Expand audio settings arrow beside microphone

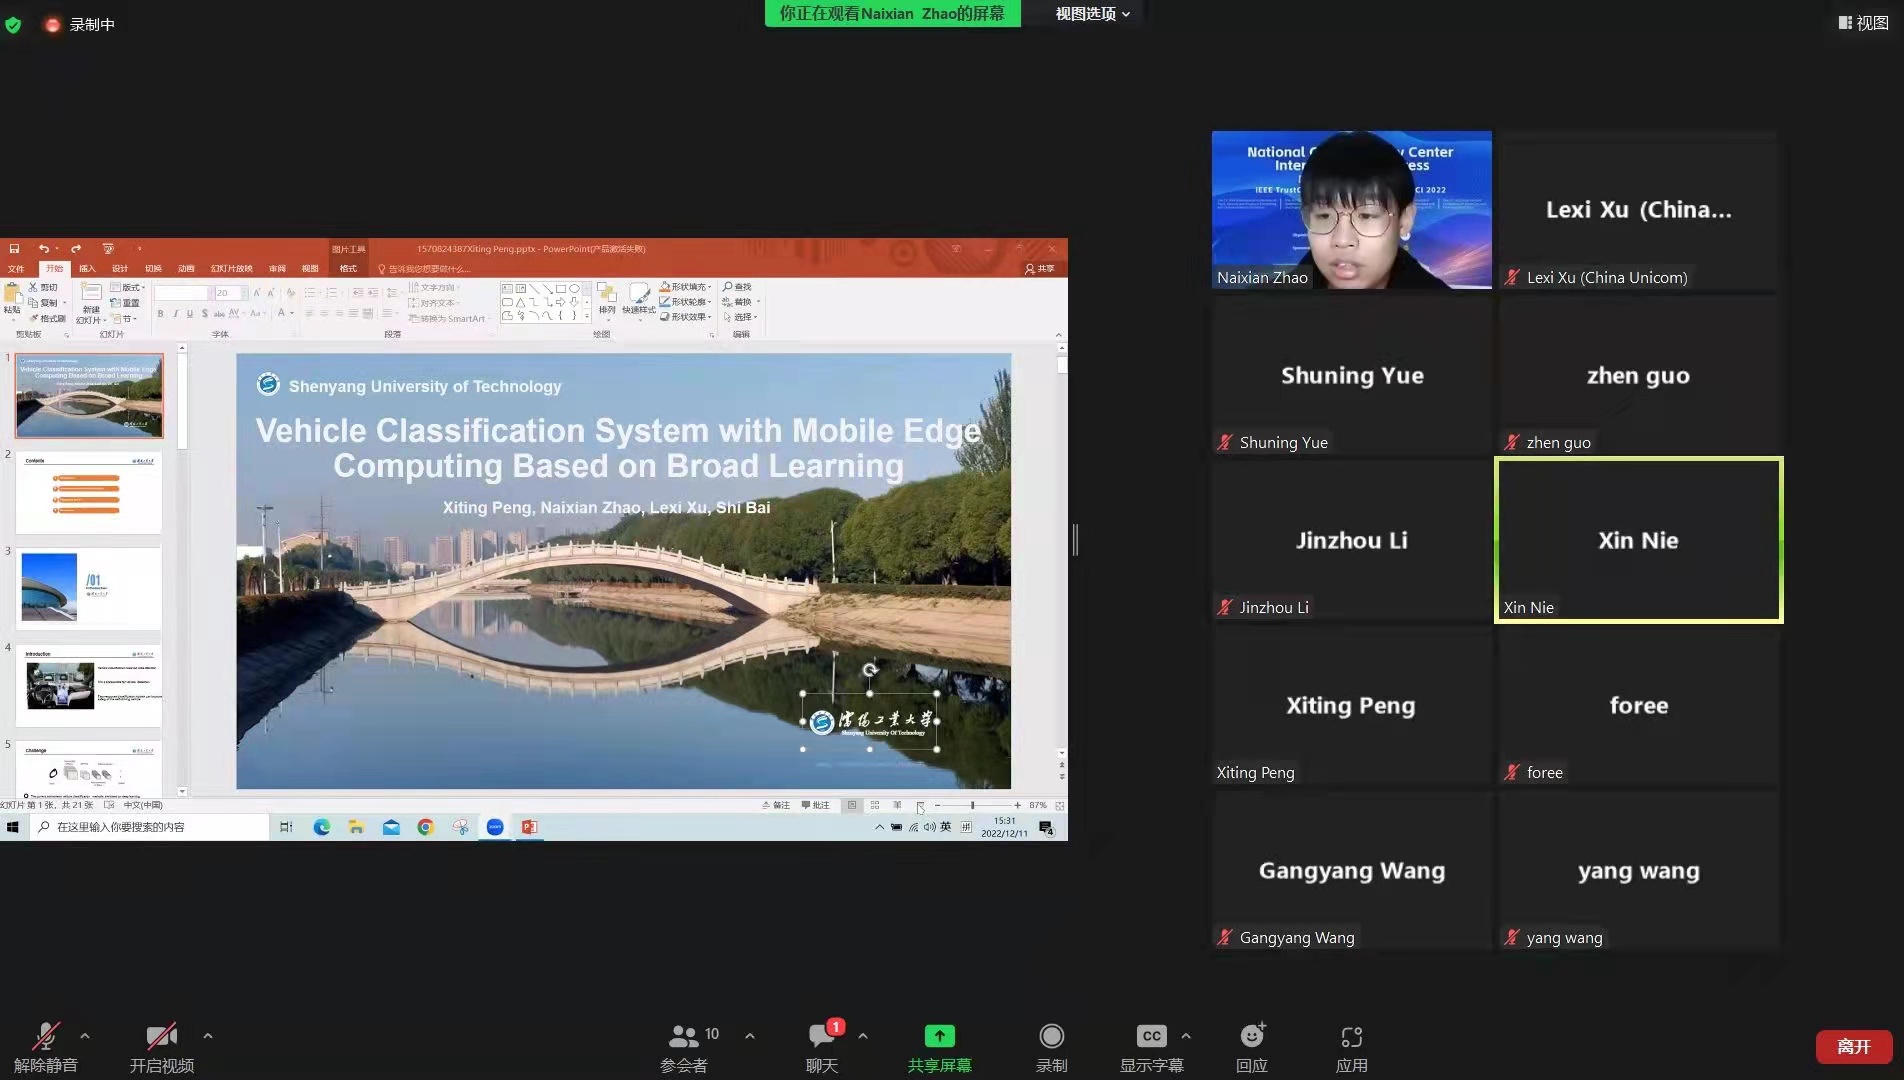click(x=85, y=1036)
